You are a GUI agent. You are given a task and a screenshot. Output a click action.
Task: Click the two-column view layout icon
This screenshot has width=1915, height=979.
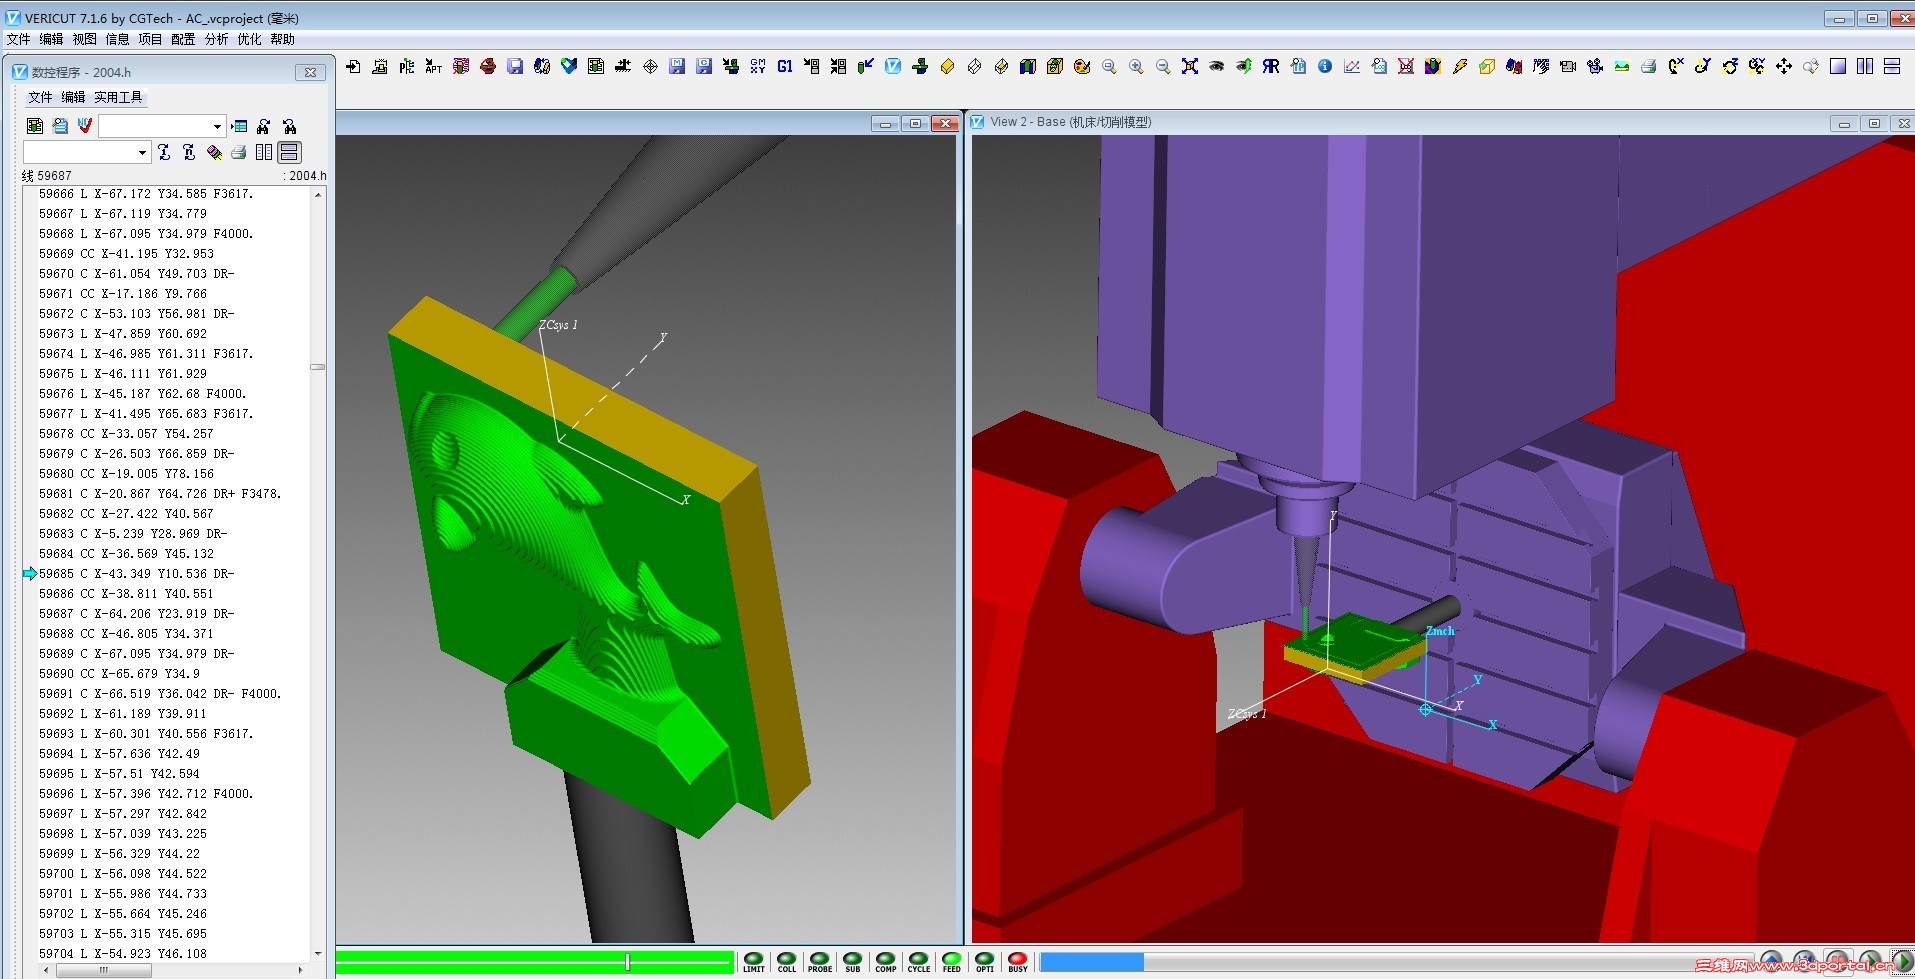tap(1865, 66)
